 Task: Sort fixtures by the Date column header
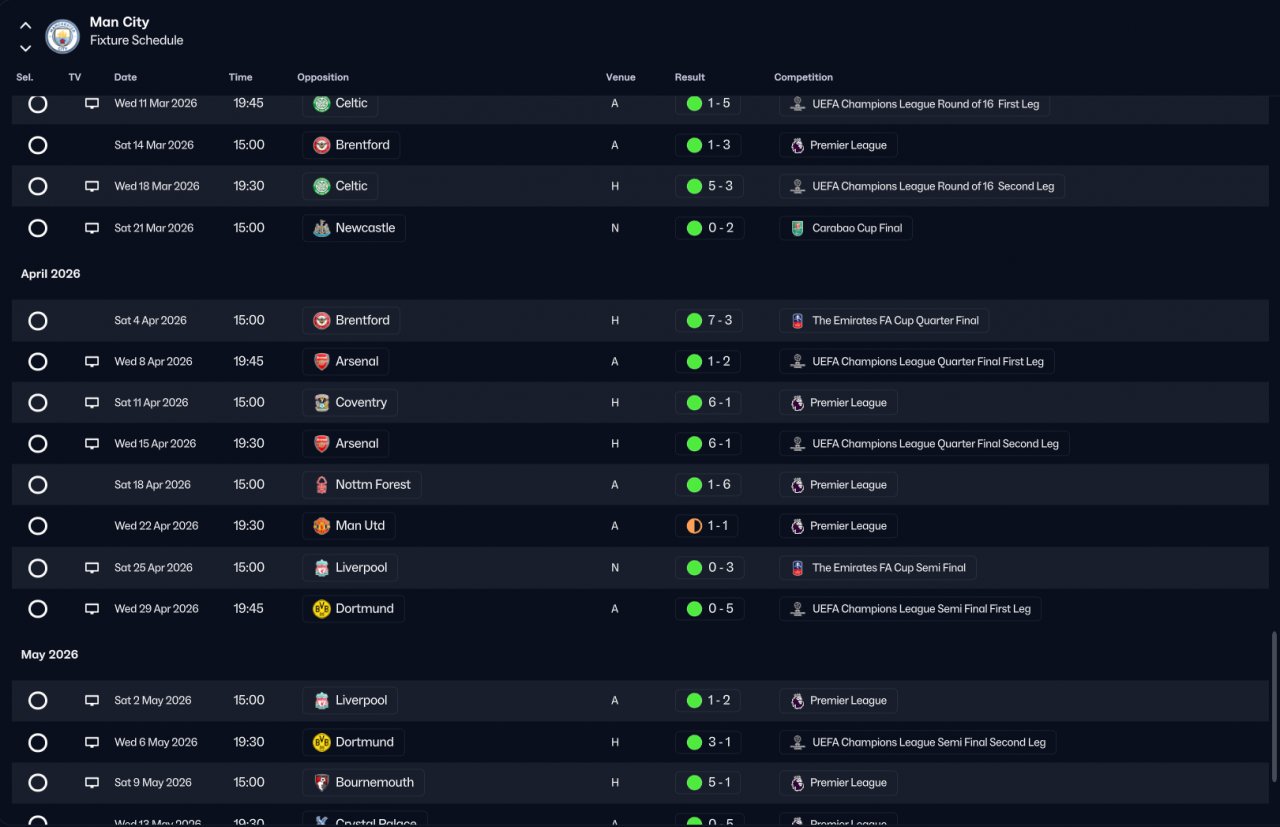tap(125, 77)
